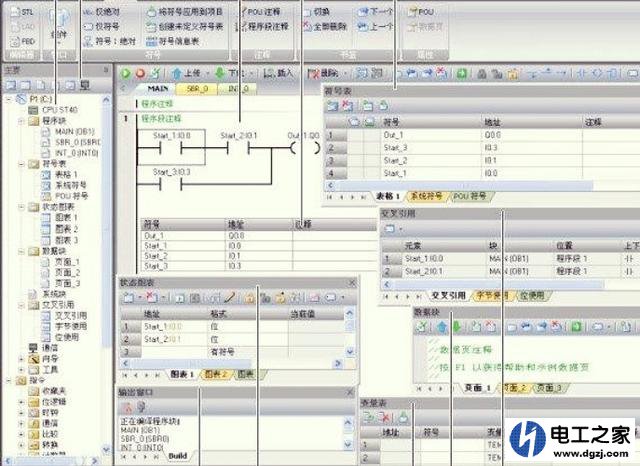Switch the editor to FBD view
Viewport: 640px width, 466px height.
tap(22, 41)
